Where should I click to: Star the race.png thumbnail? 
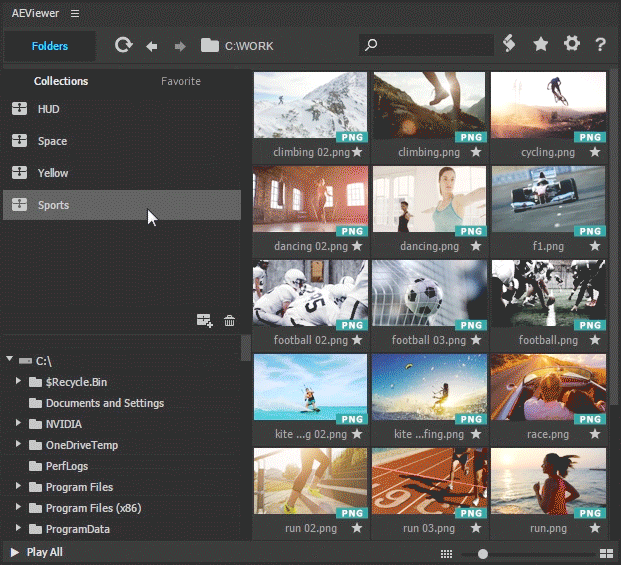tap(595, 435)
